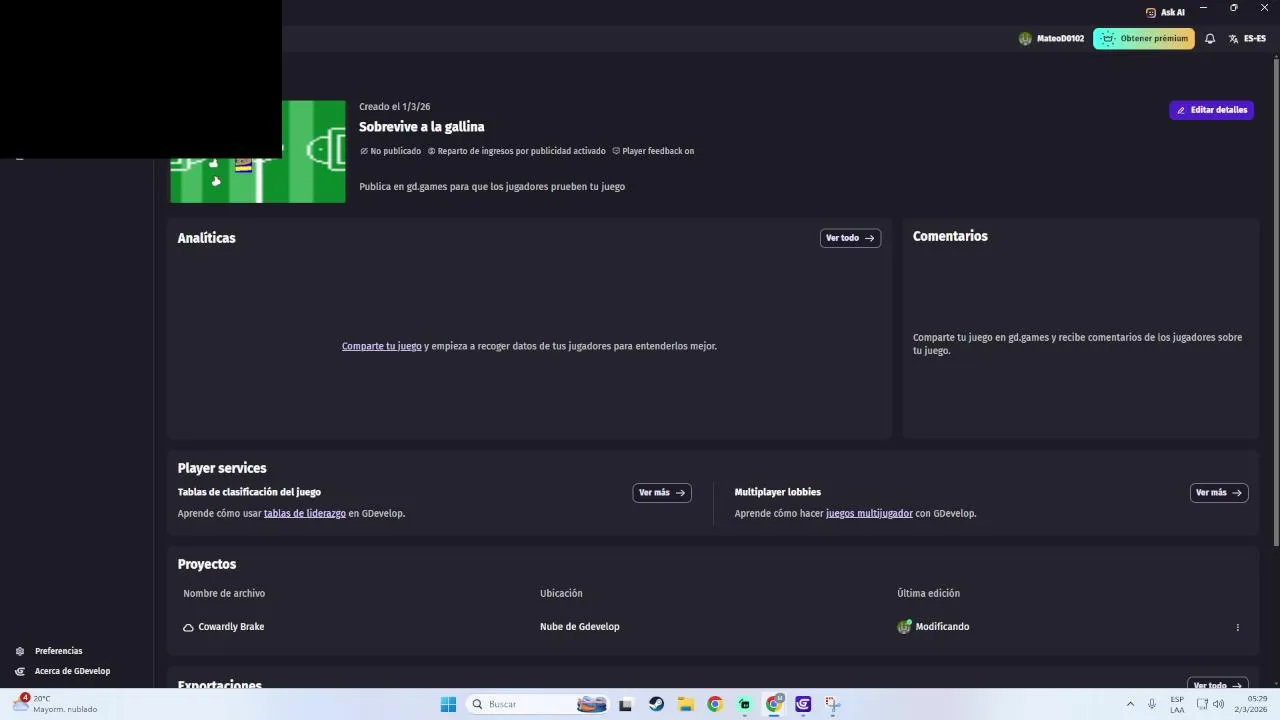Click the GDevelop logo icon in sidebar

coord(20,671)
